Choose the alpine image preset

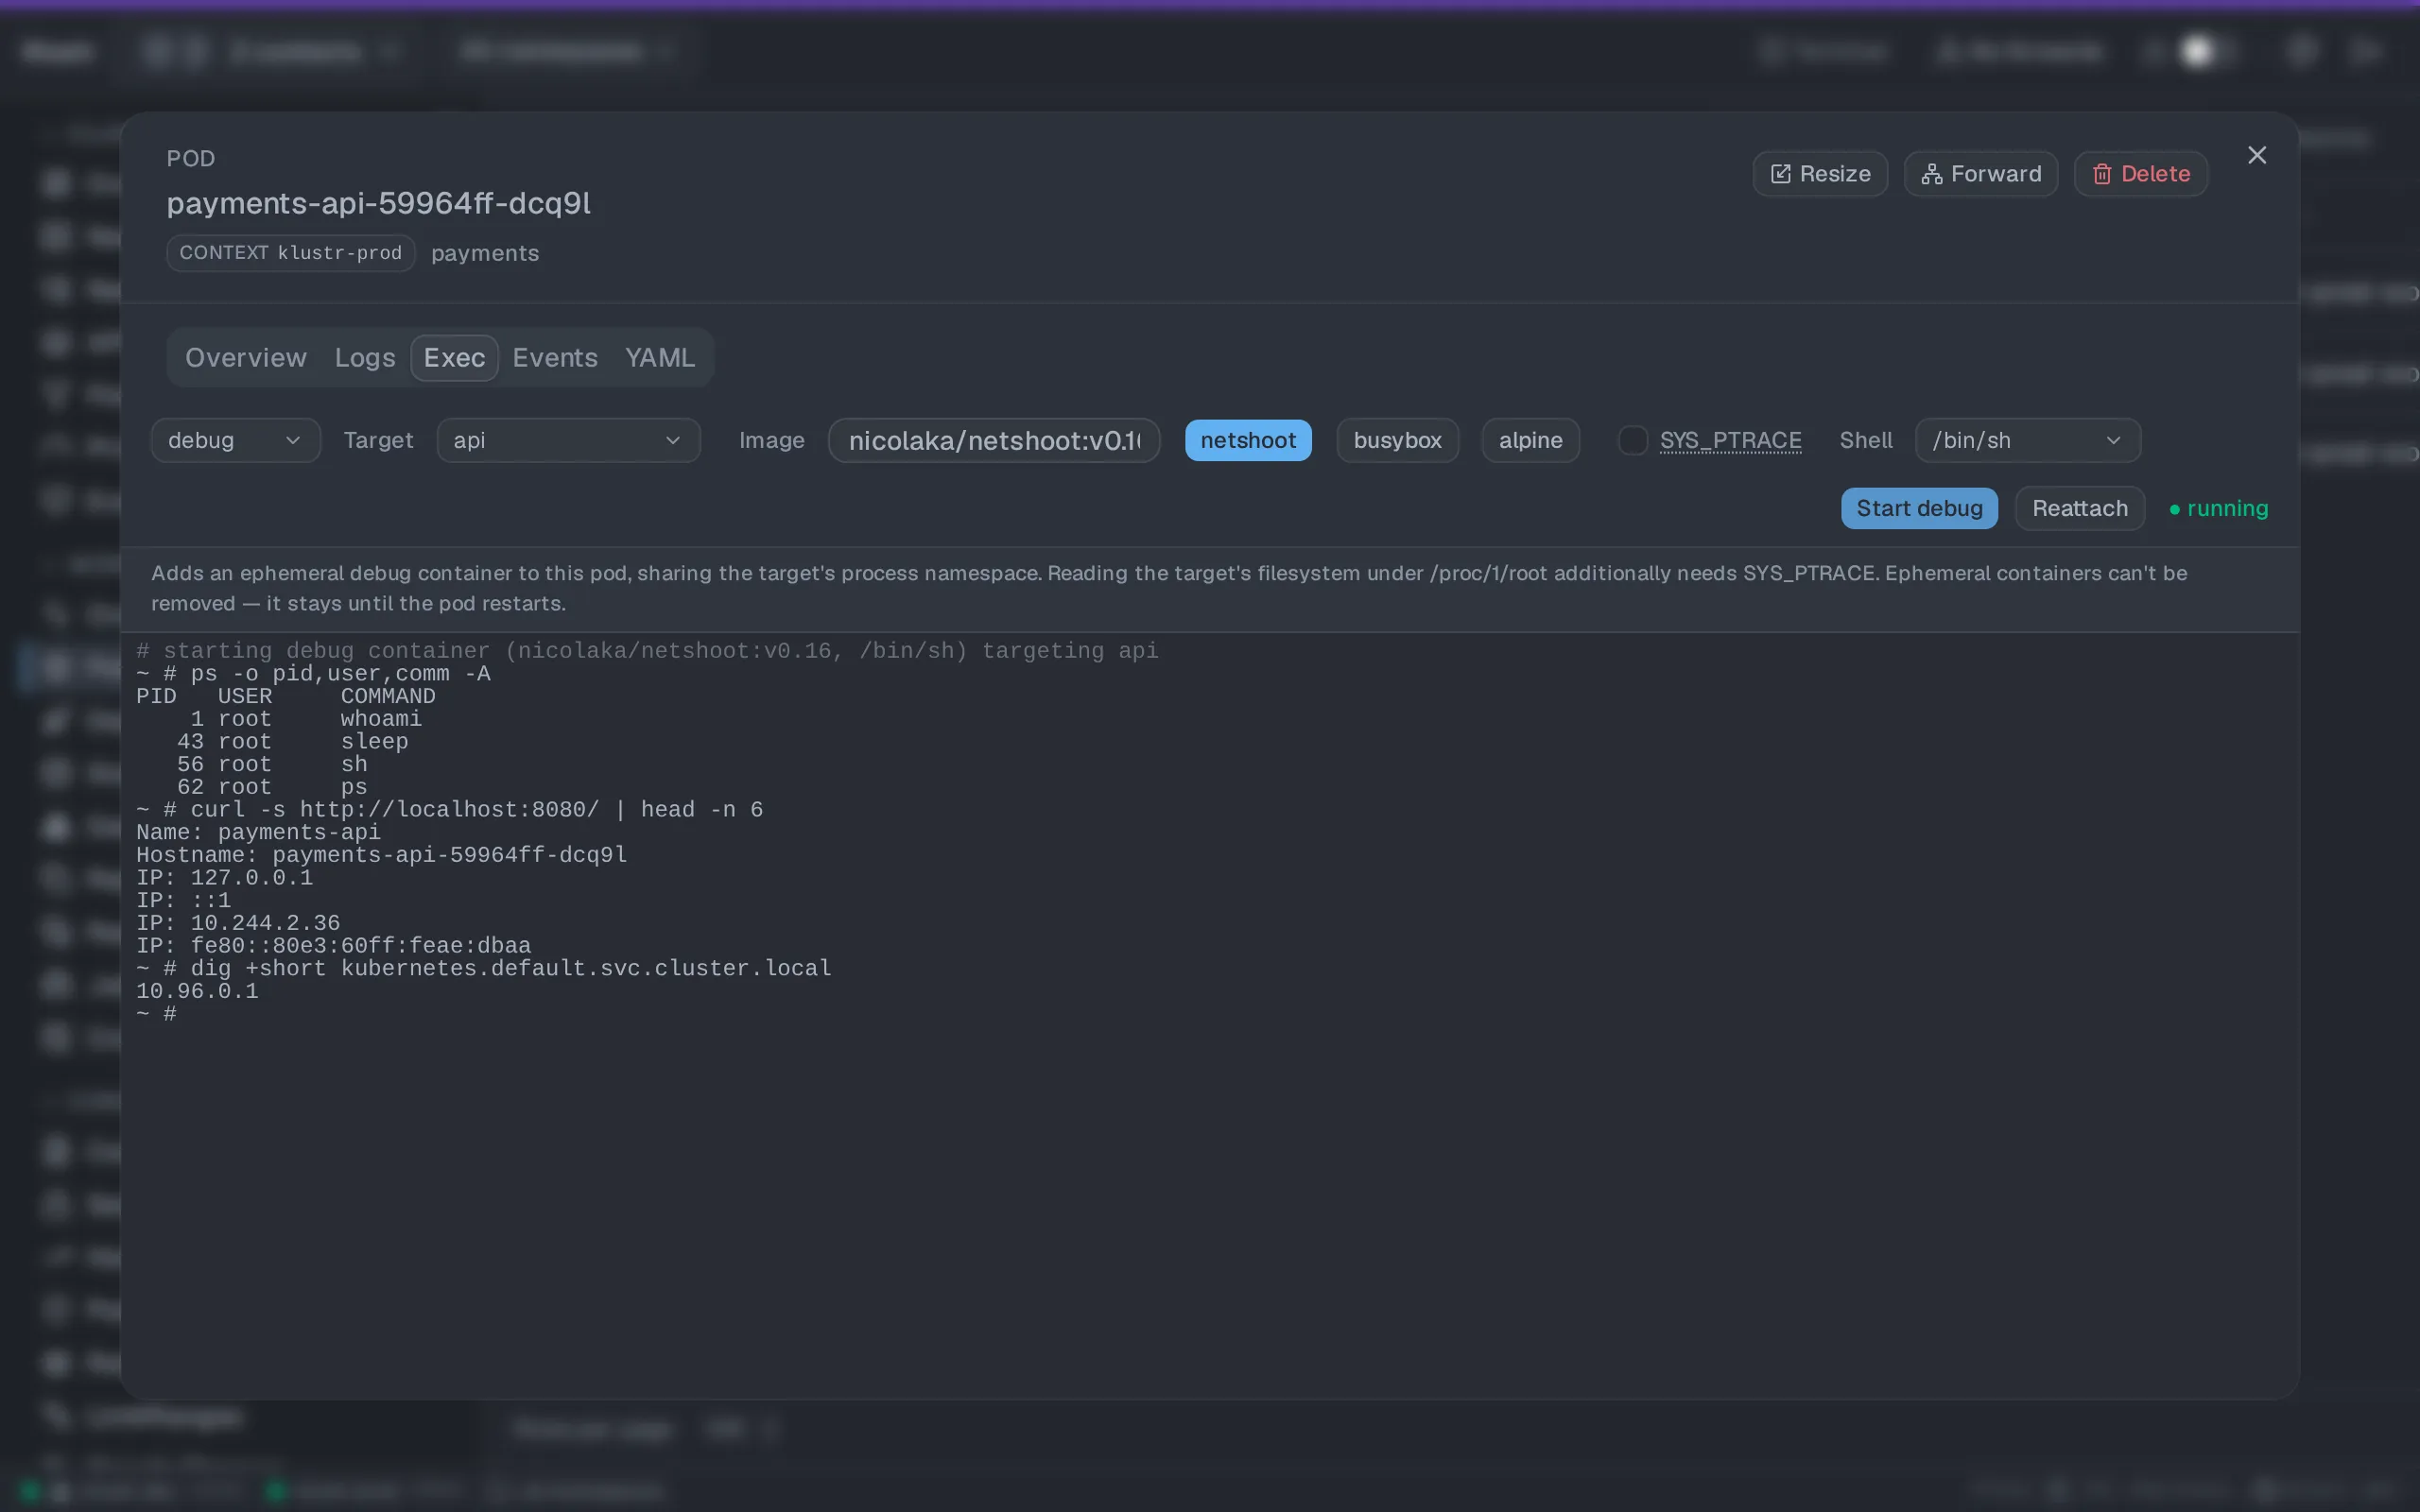[x=1530, y=440]
